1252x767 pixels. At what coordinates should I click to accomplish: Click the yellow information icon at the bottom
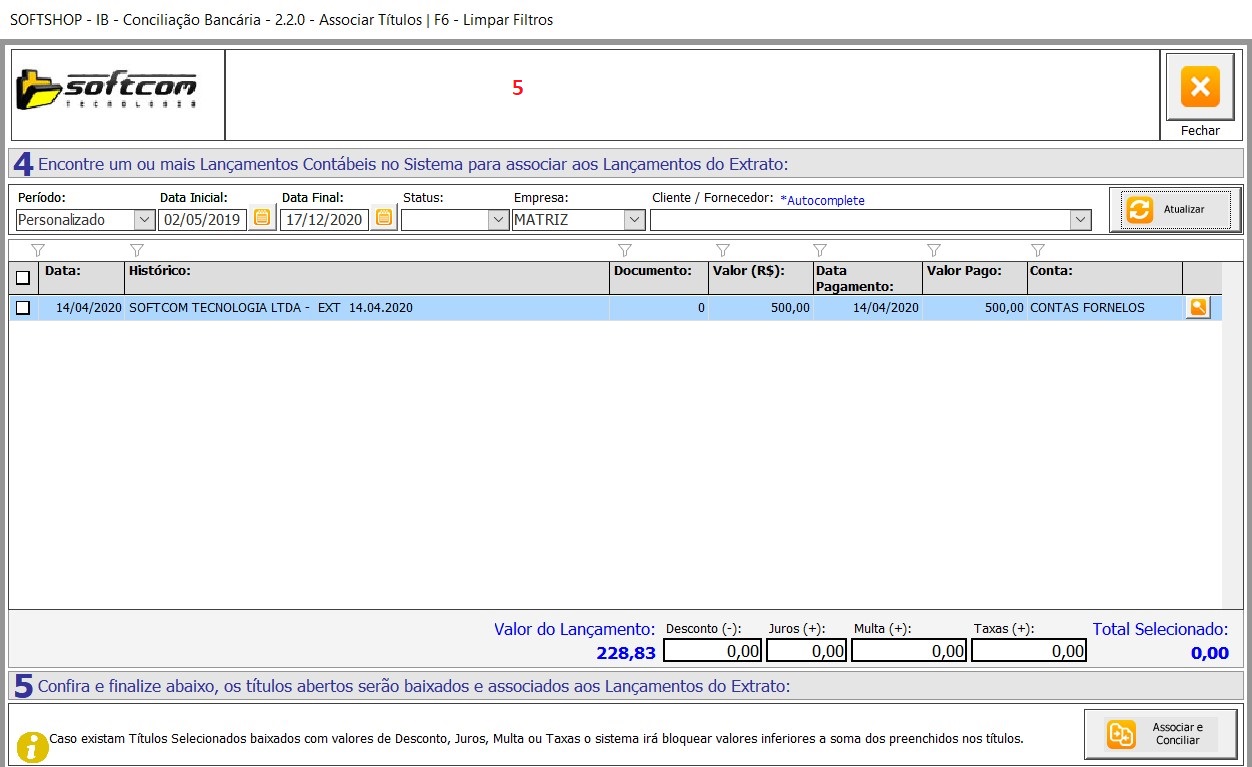[33, 746]
